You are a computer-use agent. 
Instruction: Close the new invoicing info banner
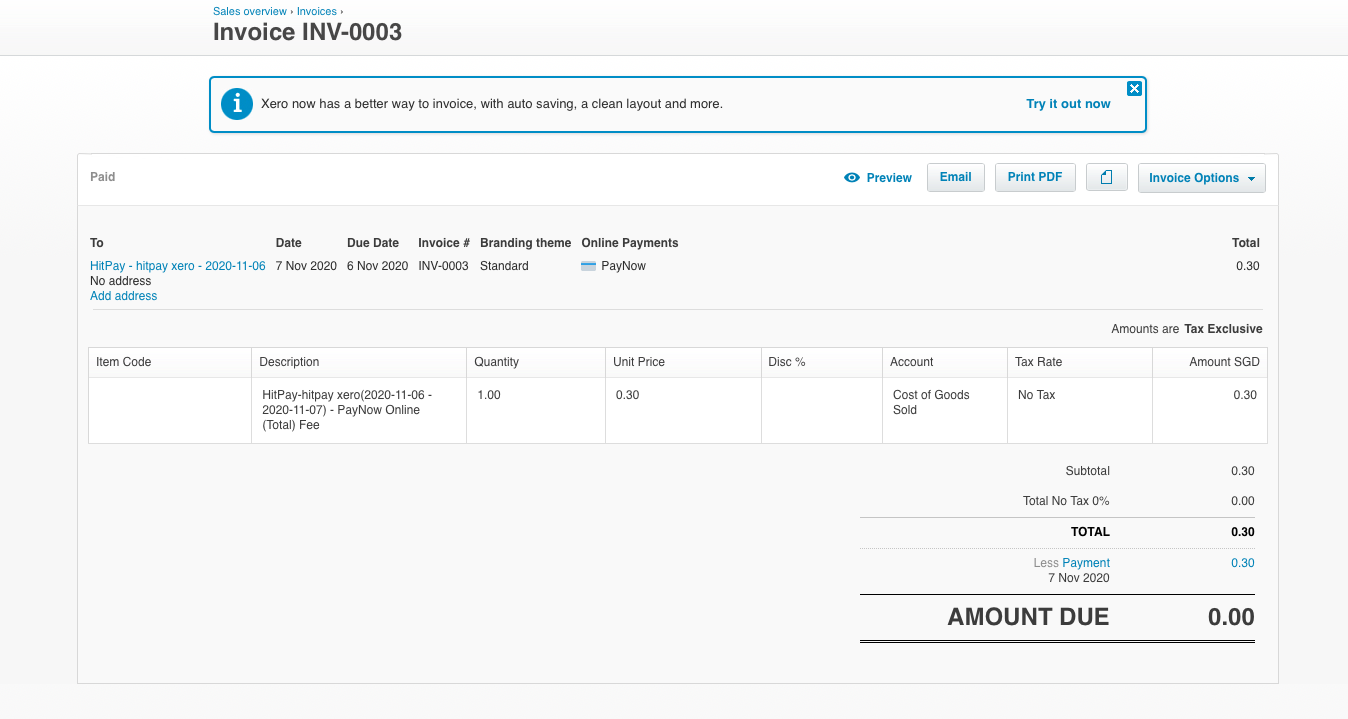pyautogui.click(x=1134, y=88)
